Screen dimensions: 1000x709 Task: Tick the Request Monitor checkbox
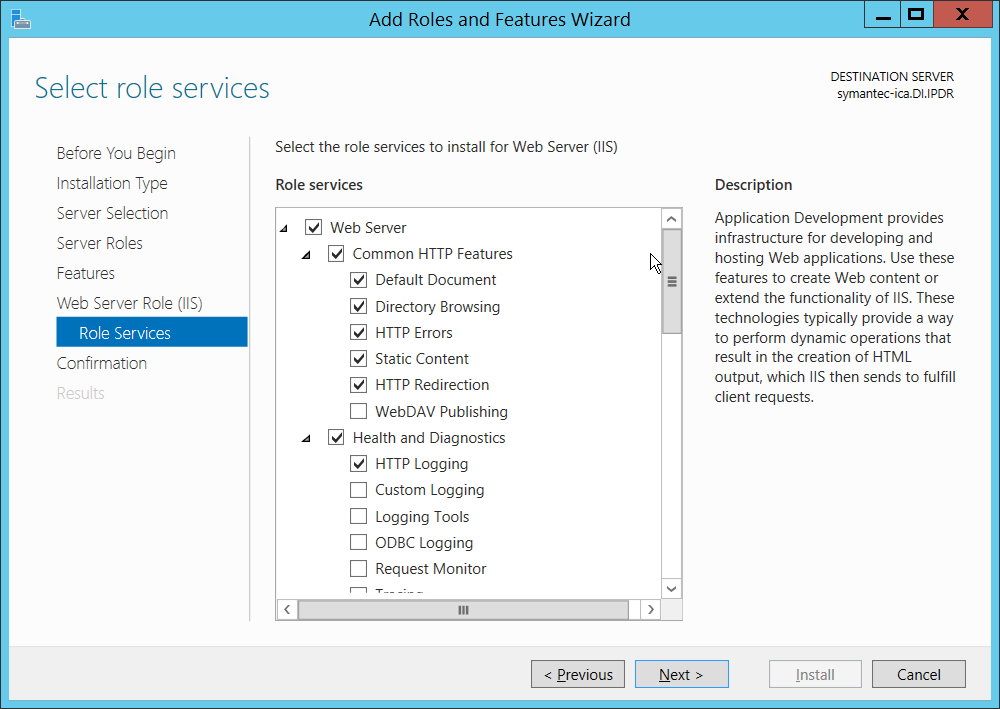[358, 568]
